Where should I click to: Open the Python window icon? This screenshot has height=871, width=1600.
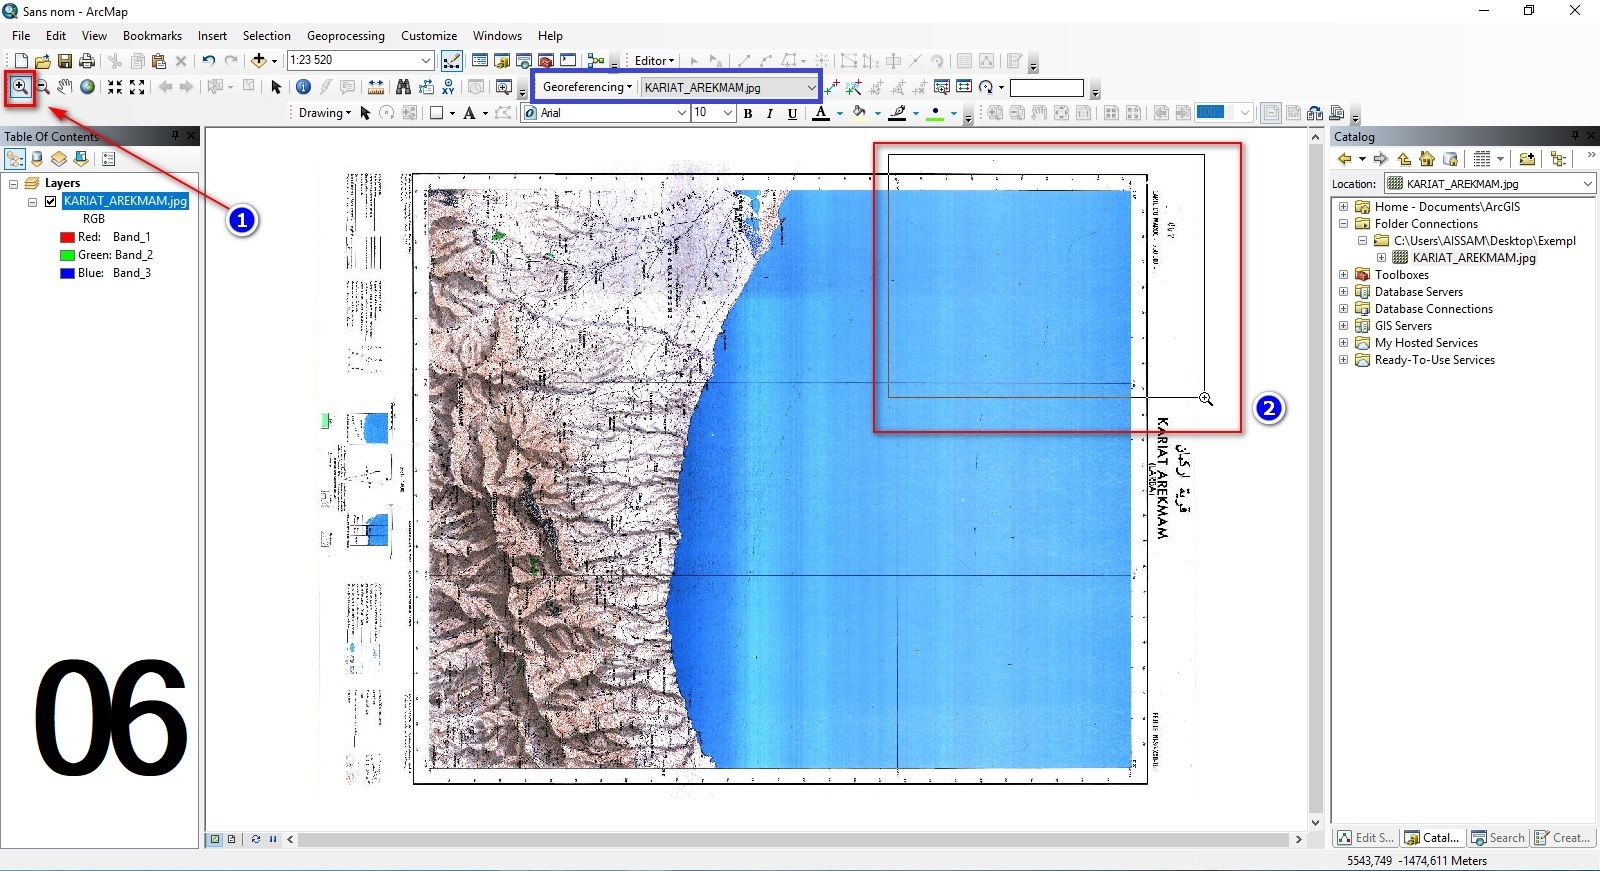point(568,61)
